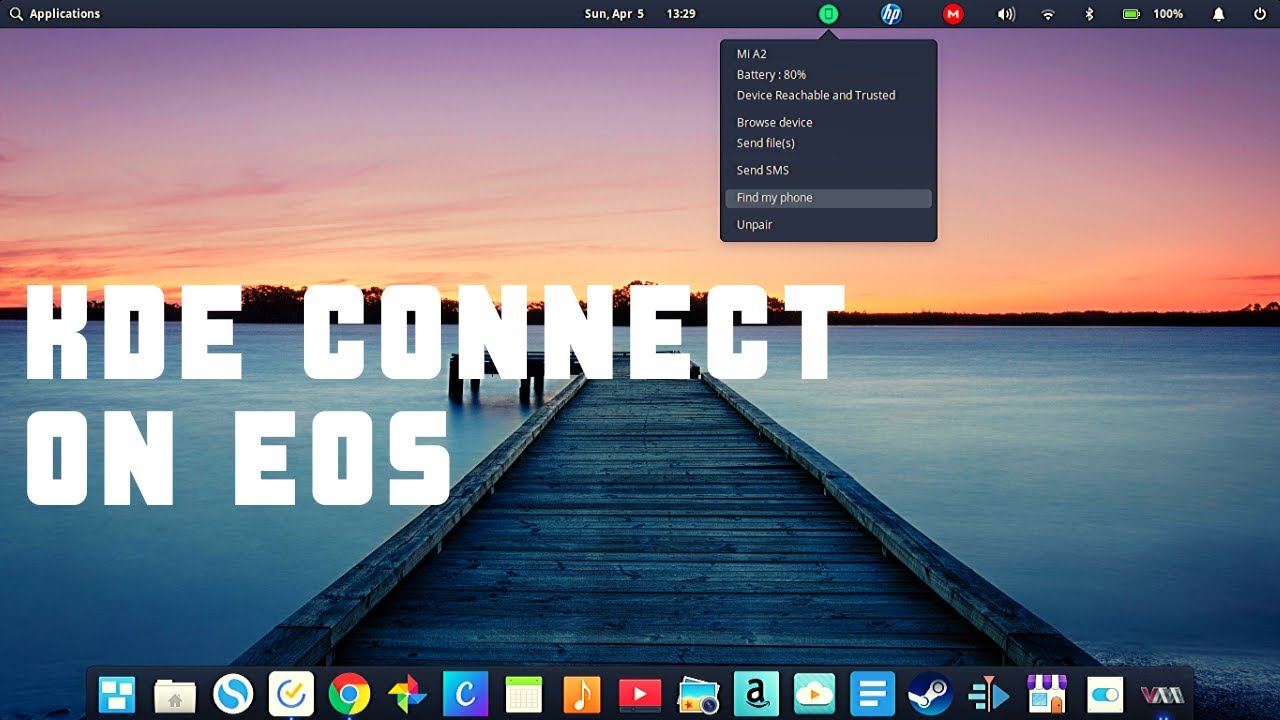
Task: Open the red MEGA tray icon
Action: pos(953,14)
